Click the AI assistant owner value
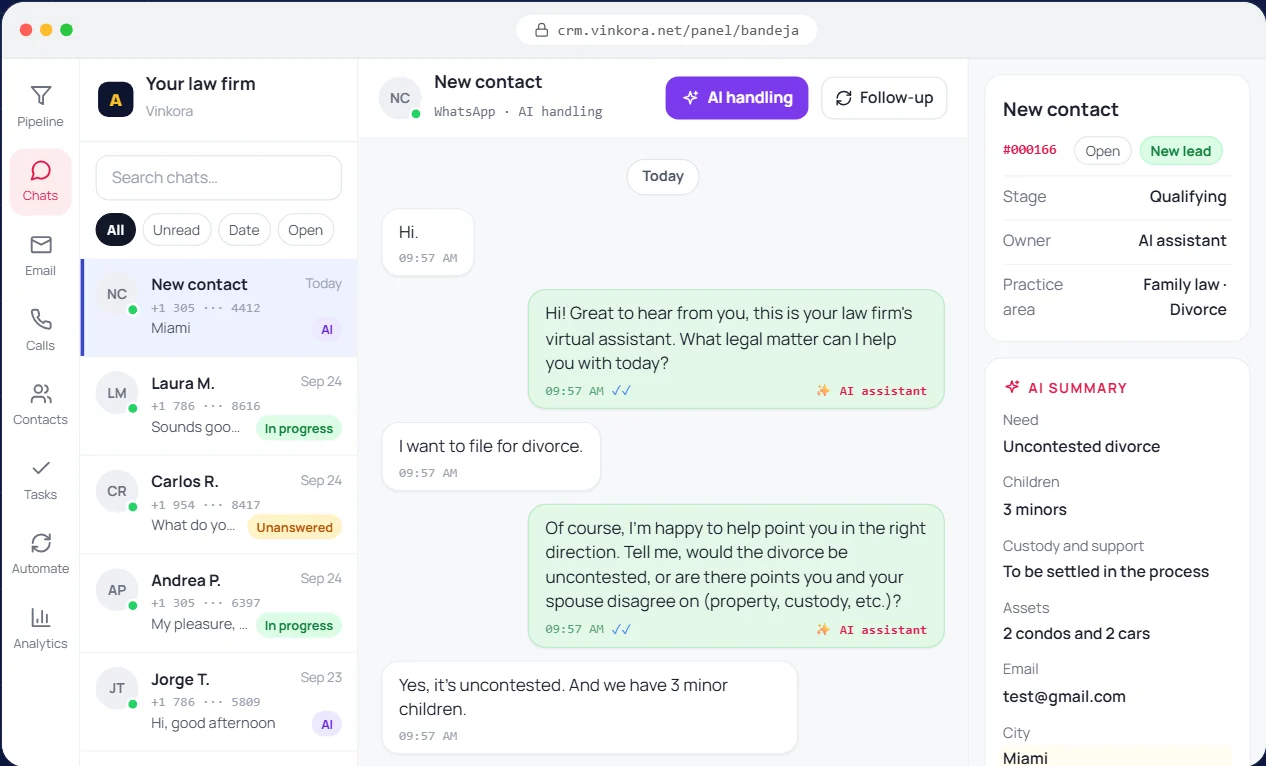This screenshot has height=766, width=1266. [1183, 241]
